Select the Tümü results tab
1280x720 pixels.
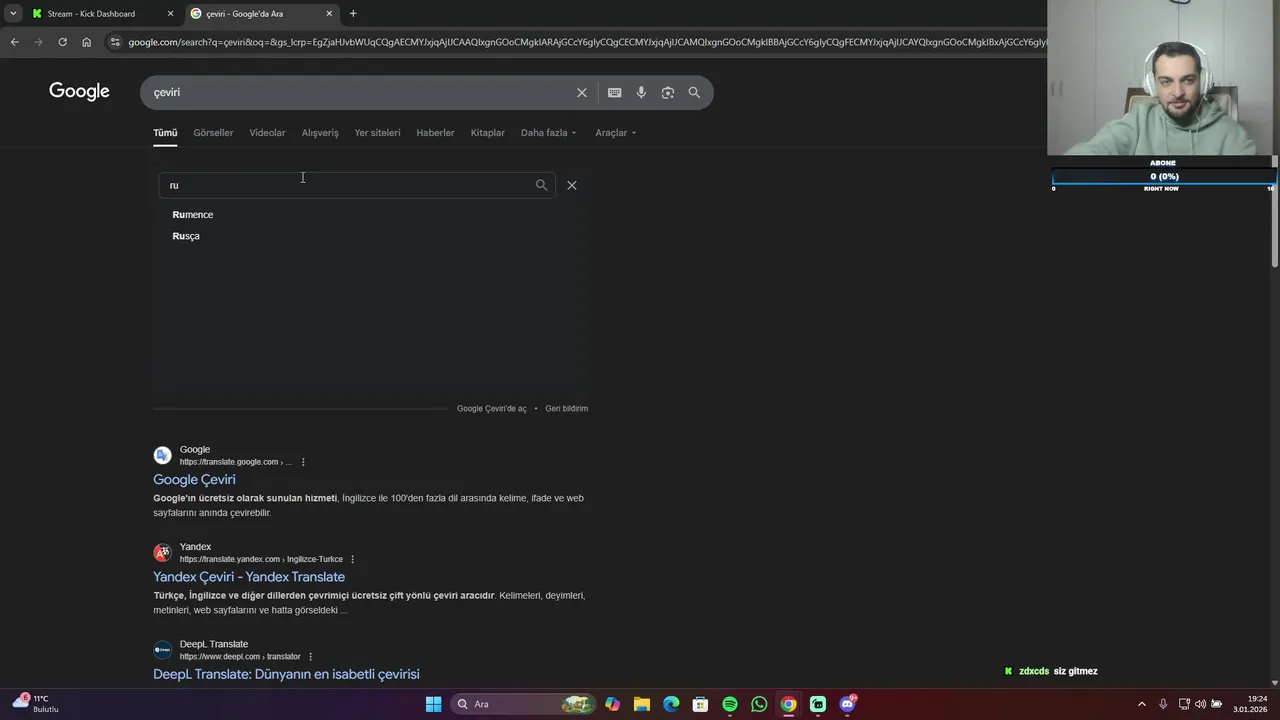tap(165, 133)
